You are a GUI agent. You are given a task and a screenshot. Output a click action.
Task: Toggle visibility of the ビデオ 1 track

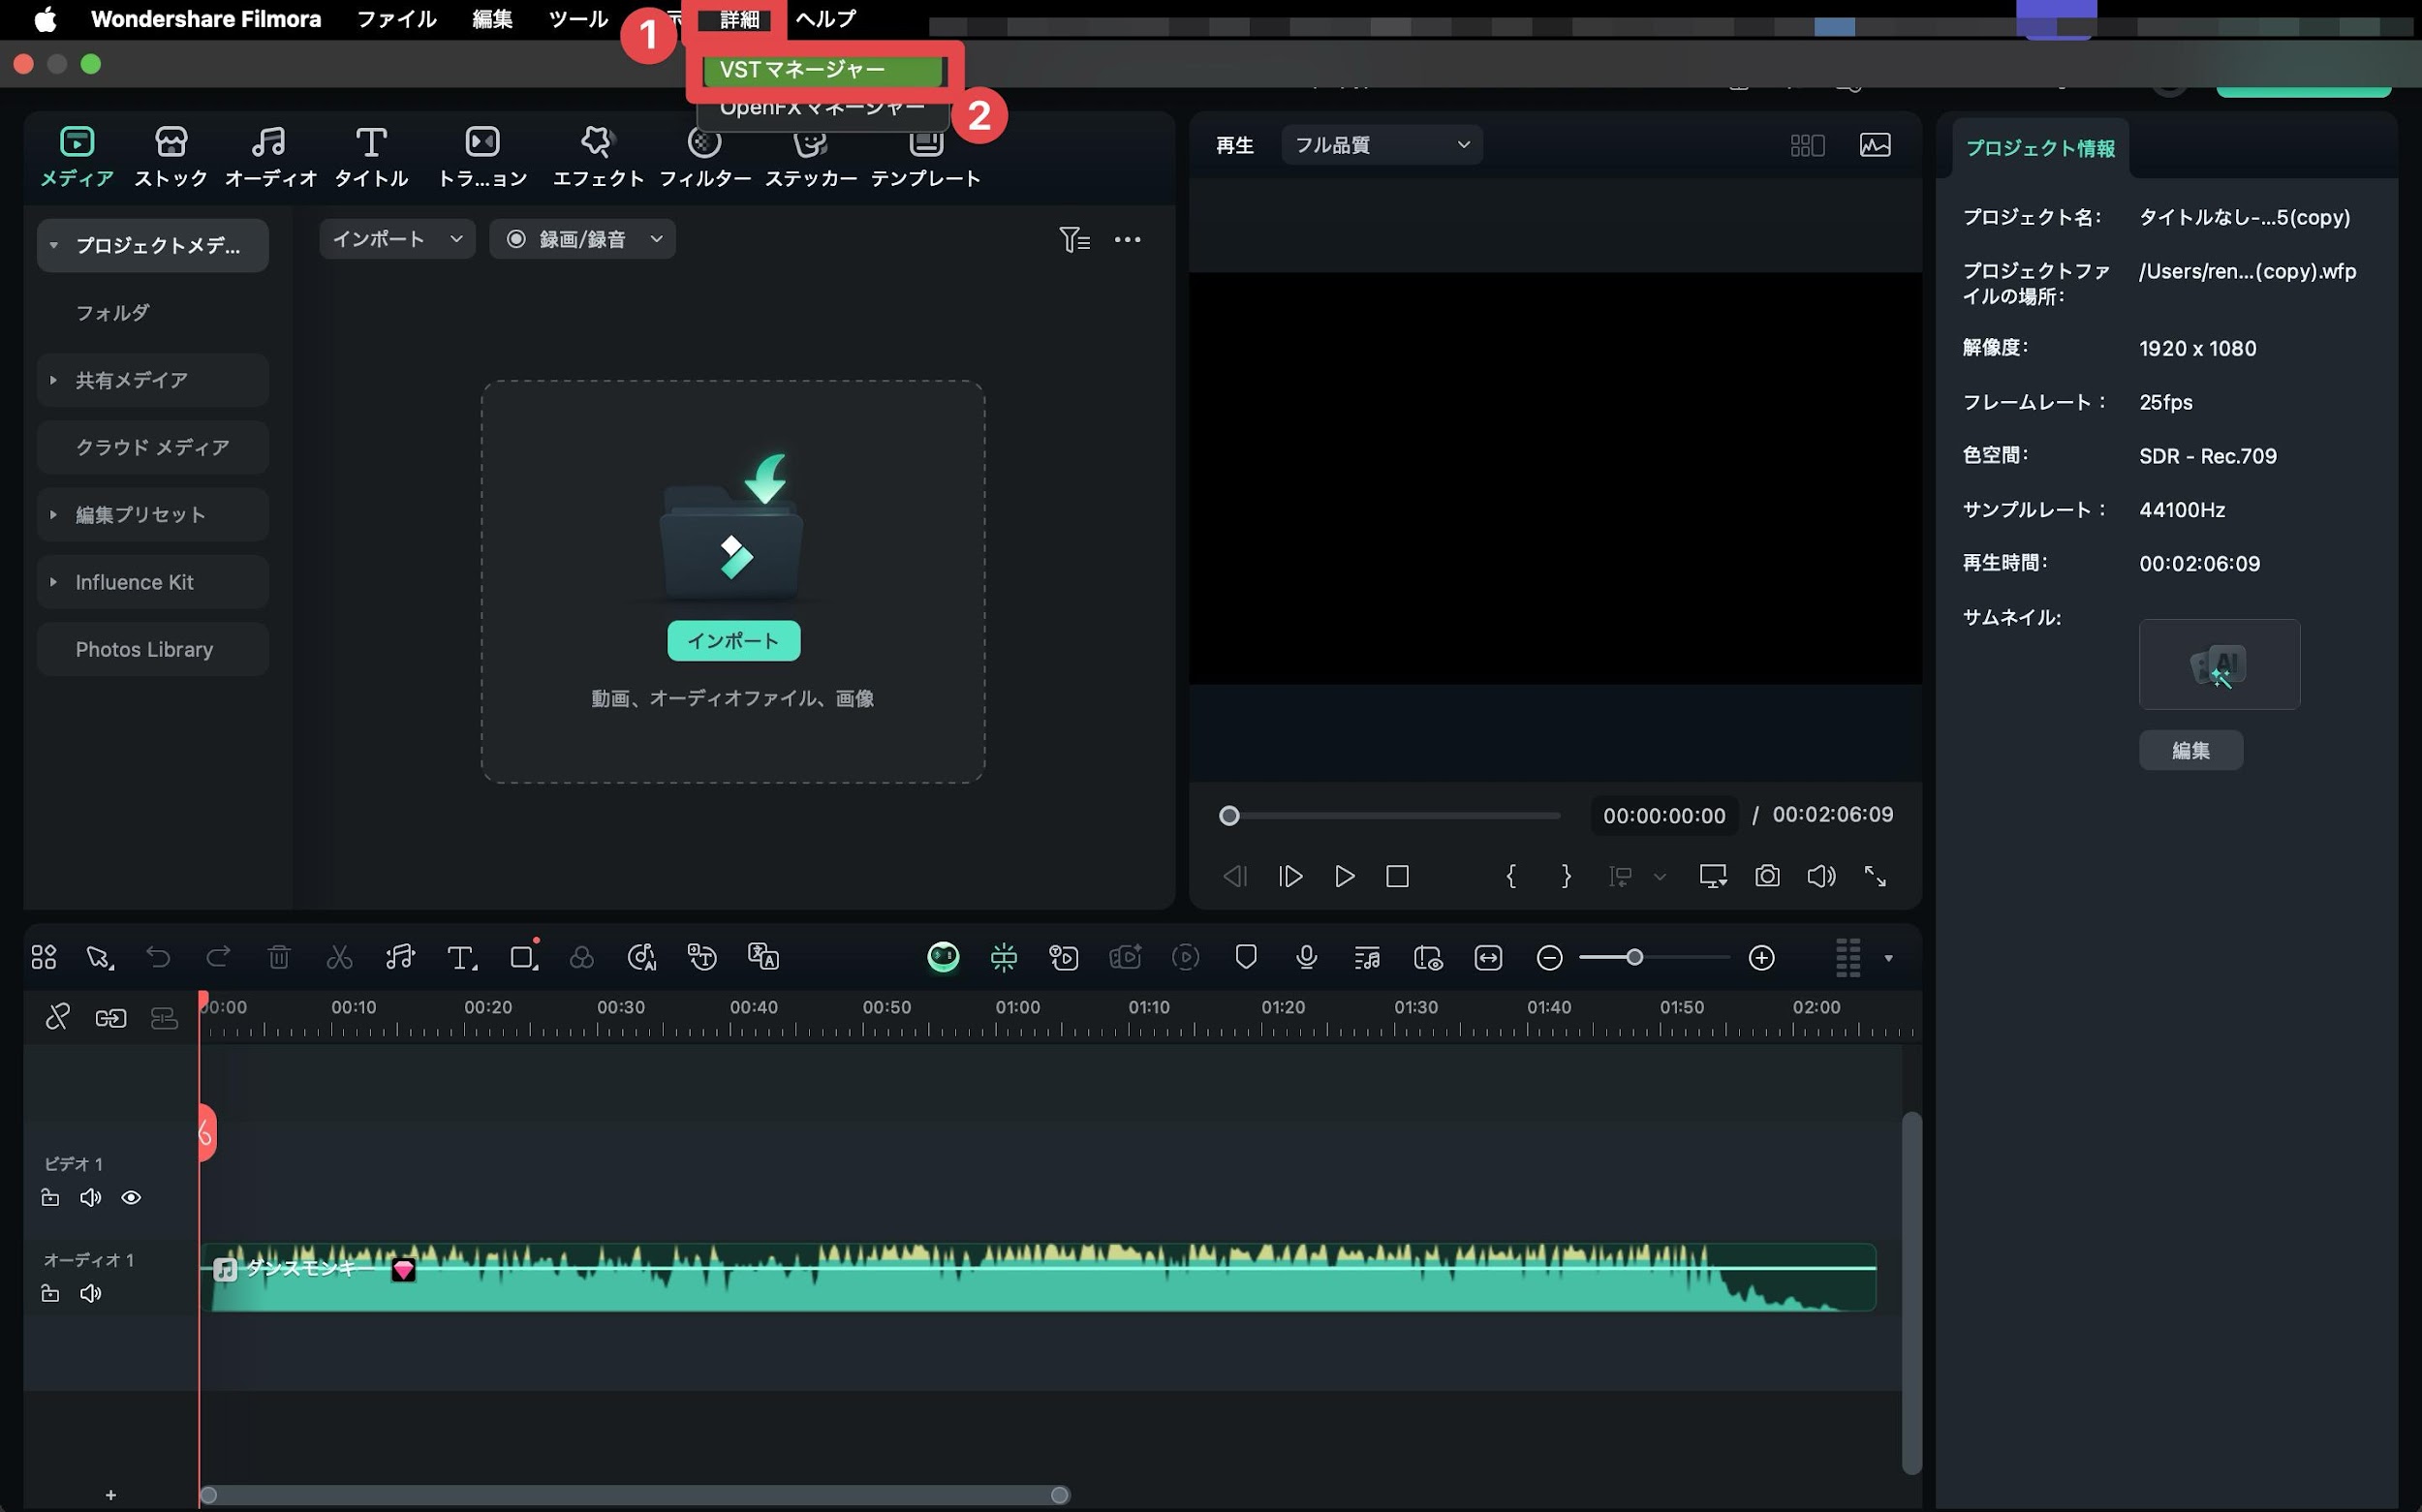133,1197
